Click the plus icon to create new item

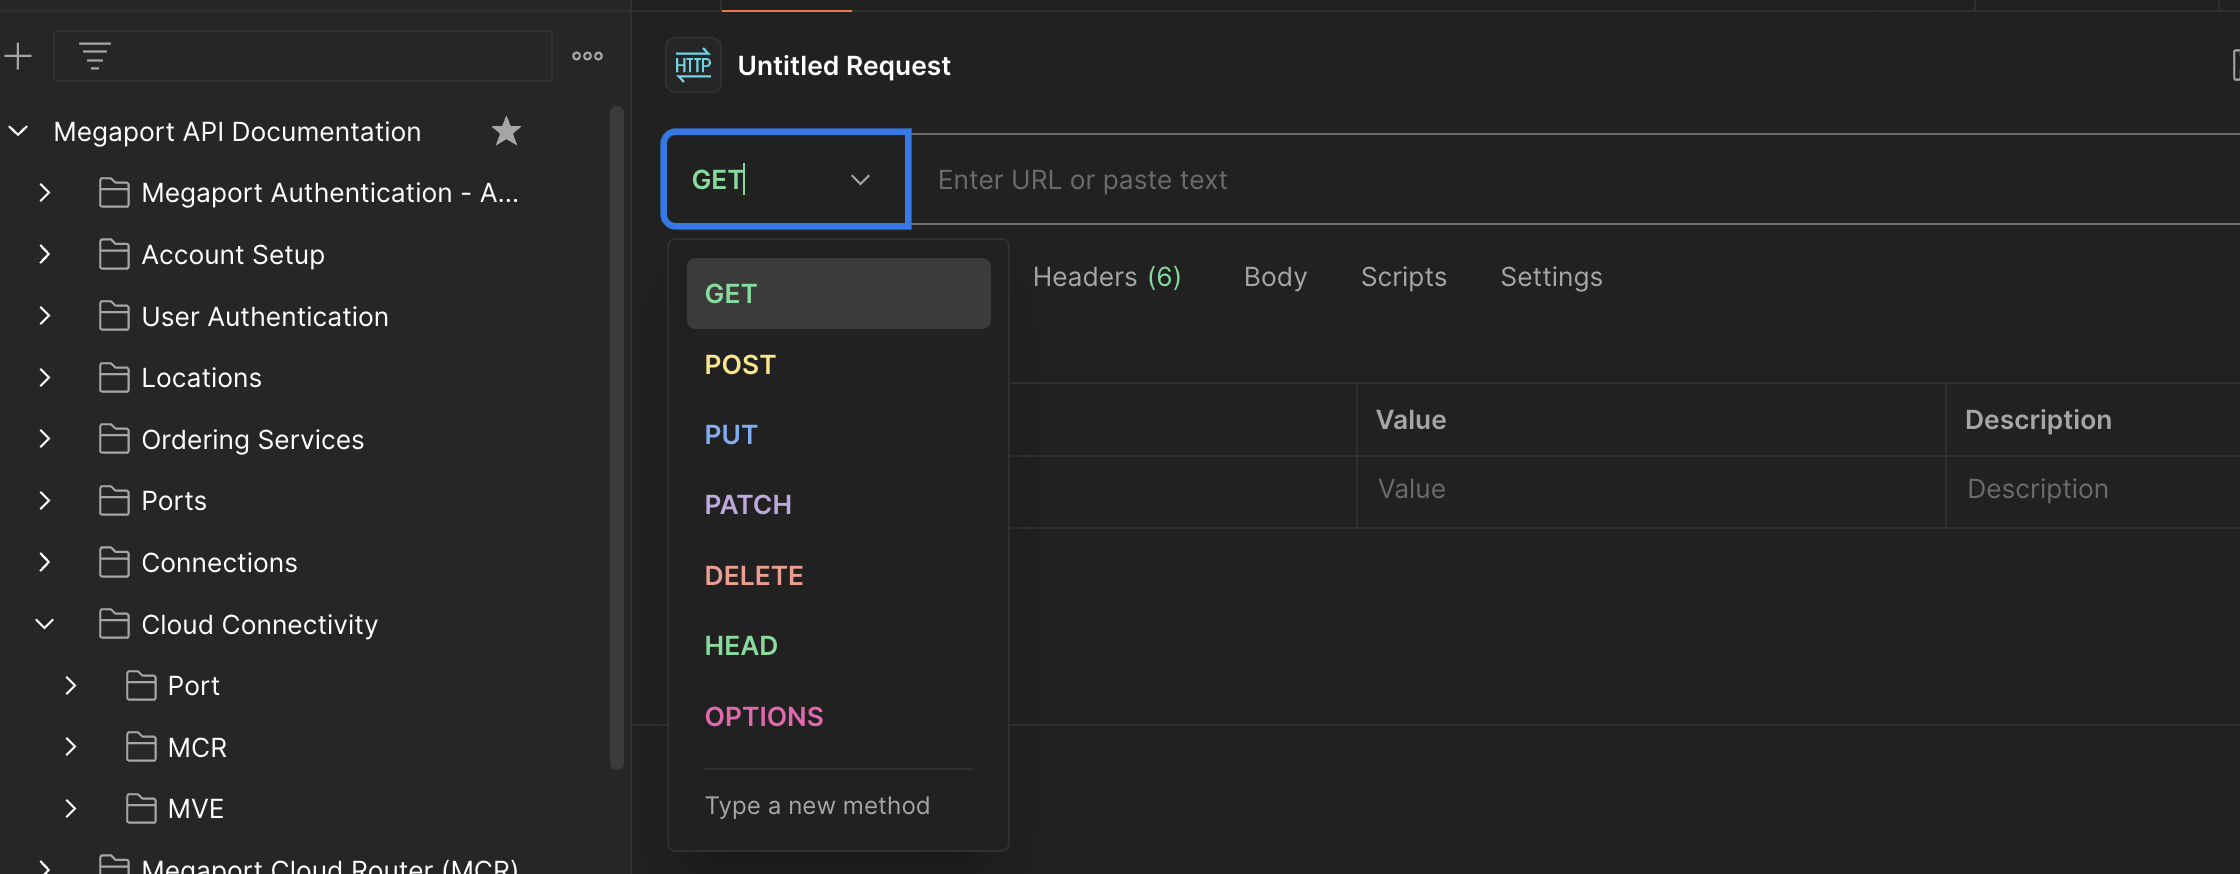pos(18,56)
